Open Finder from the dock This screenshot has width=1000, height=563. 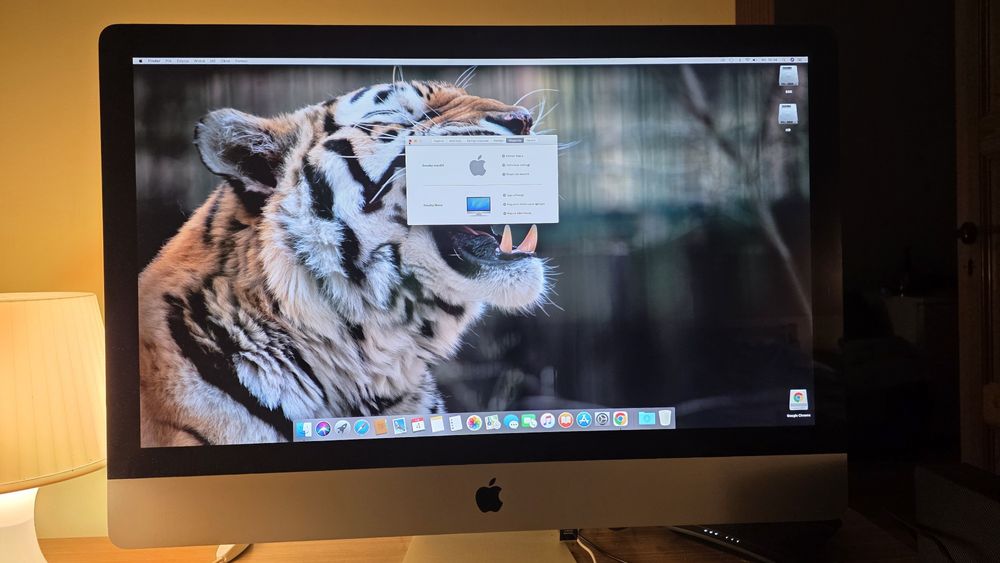(x=303, y=429)
